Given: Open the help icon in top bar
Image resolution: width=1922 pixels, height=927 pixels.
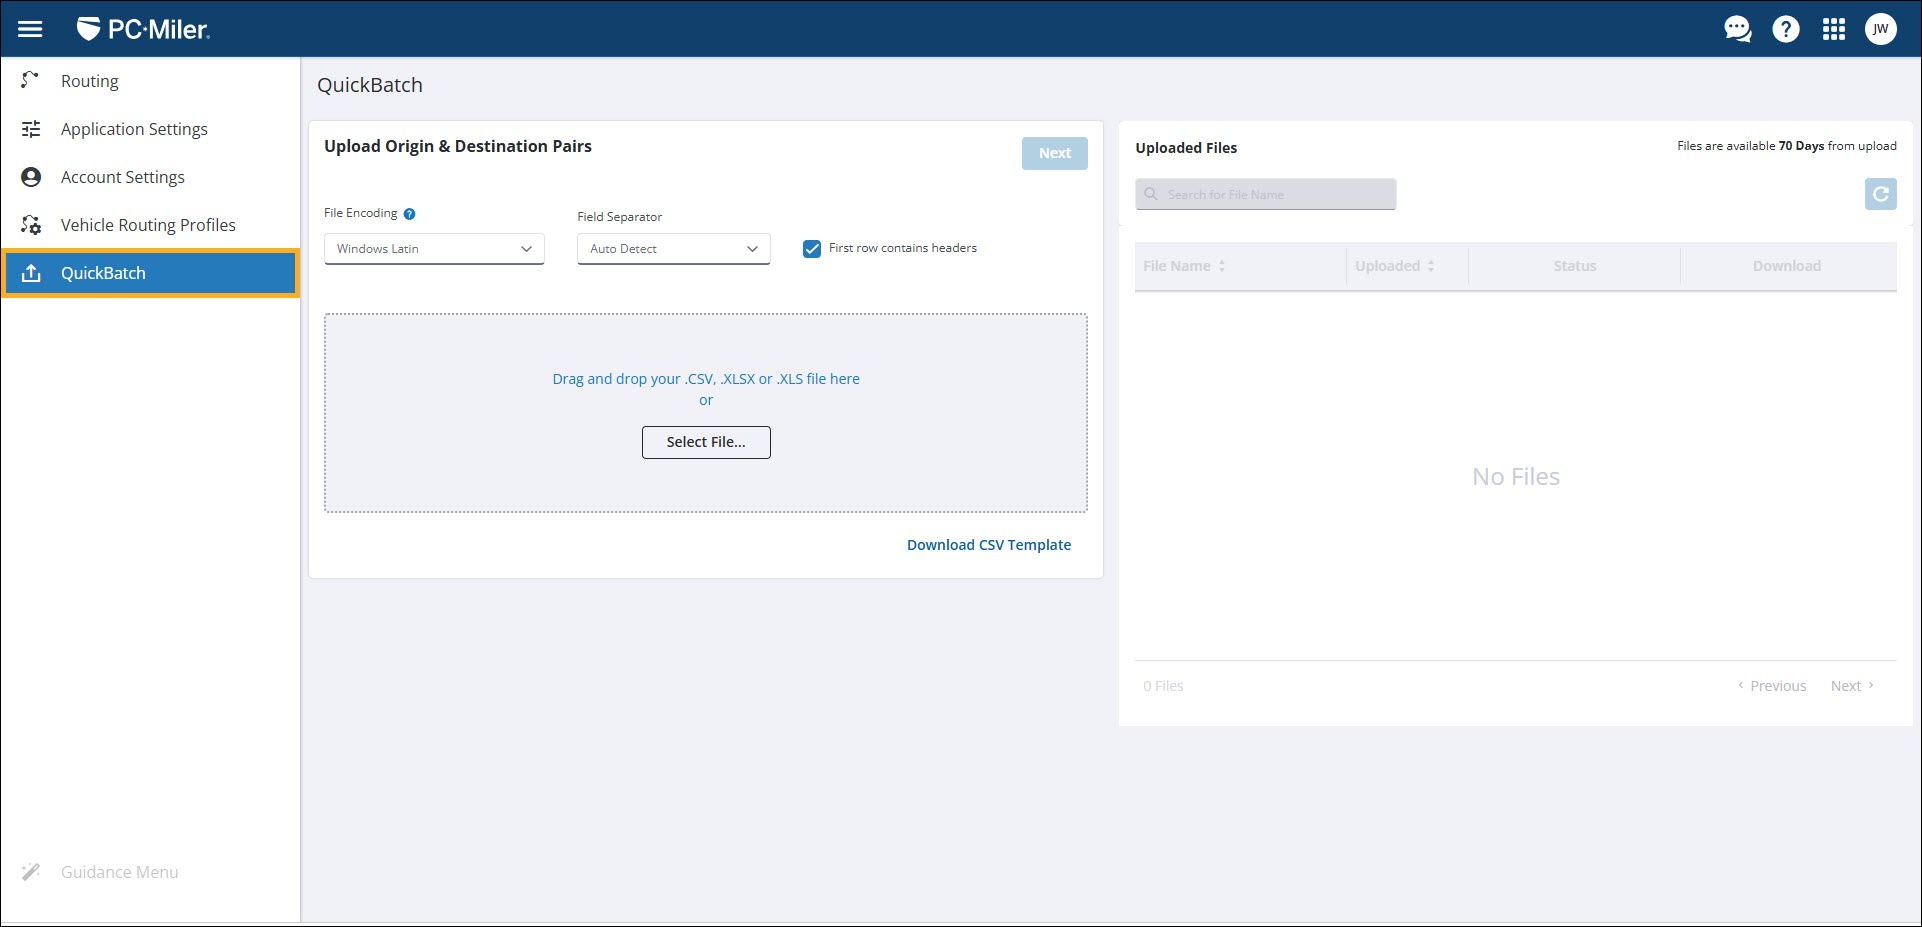Looking at the screenshot, I should pos(1786,29).
